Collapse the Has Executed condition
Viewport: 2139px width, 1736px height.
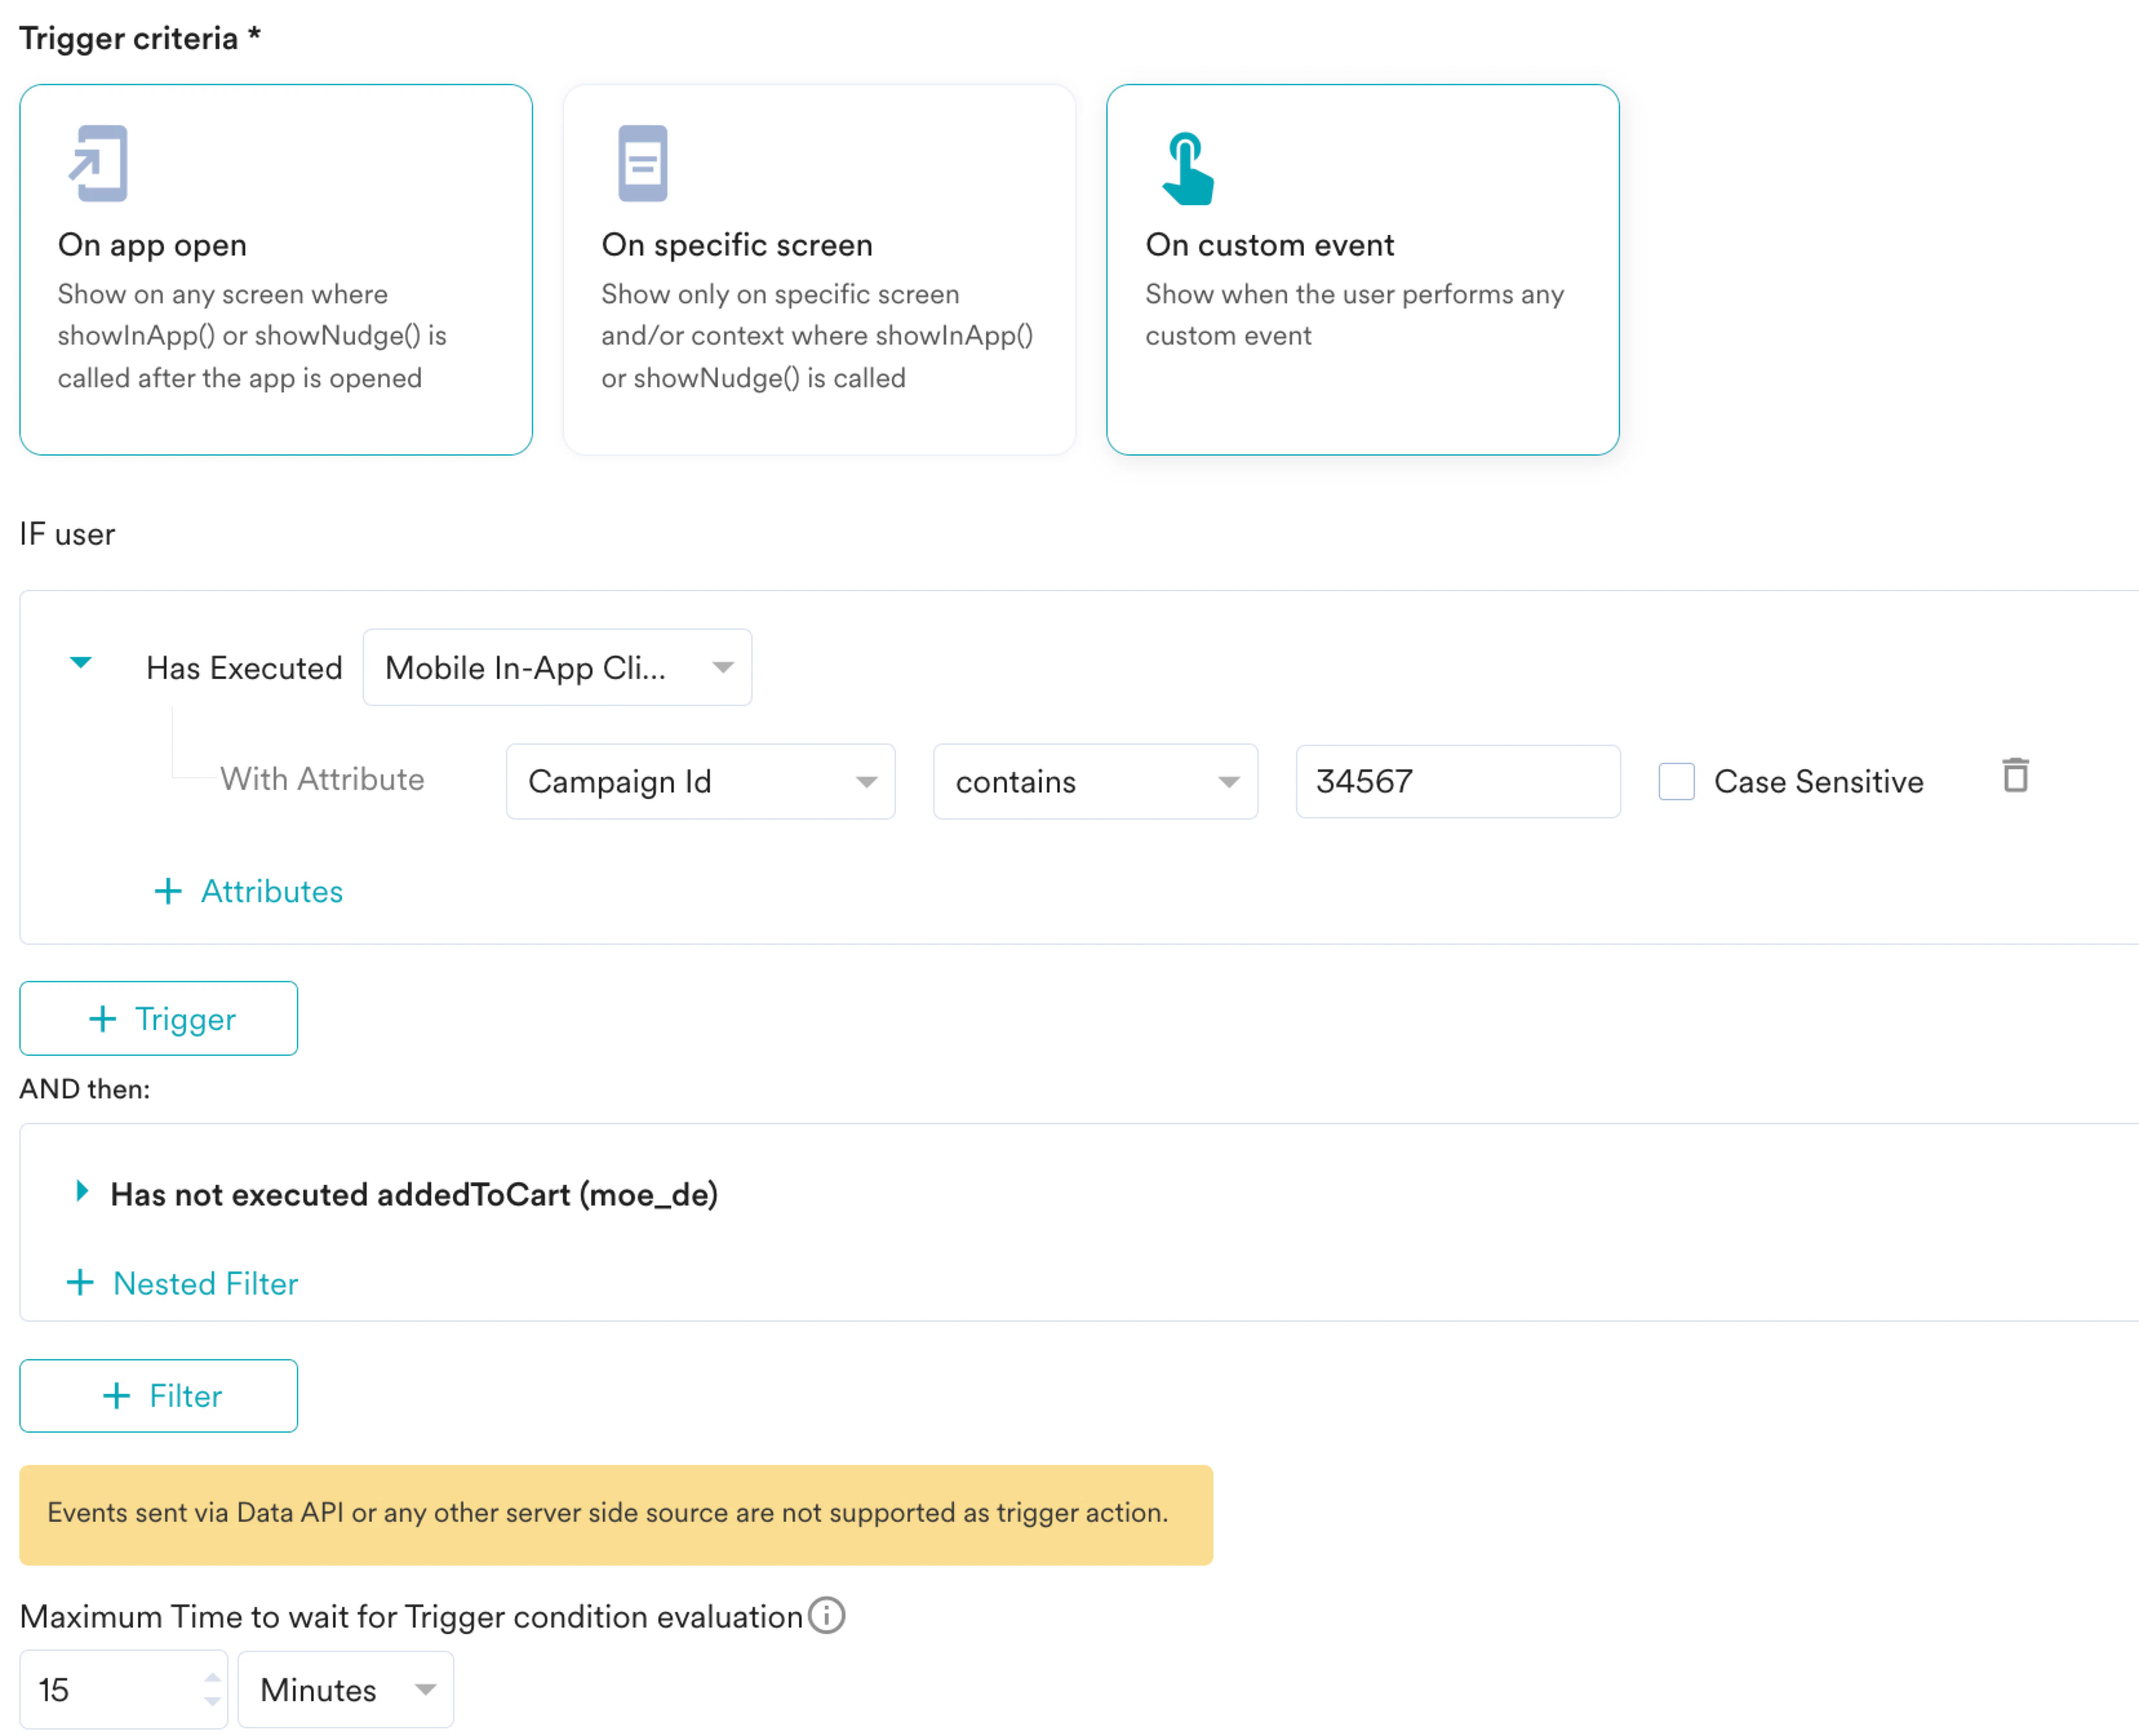81,662
